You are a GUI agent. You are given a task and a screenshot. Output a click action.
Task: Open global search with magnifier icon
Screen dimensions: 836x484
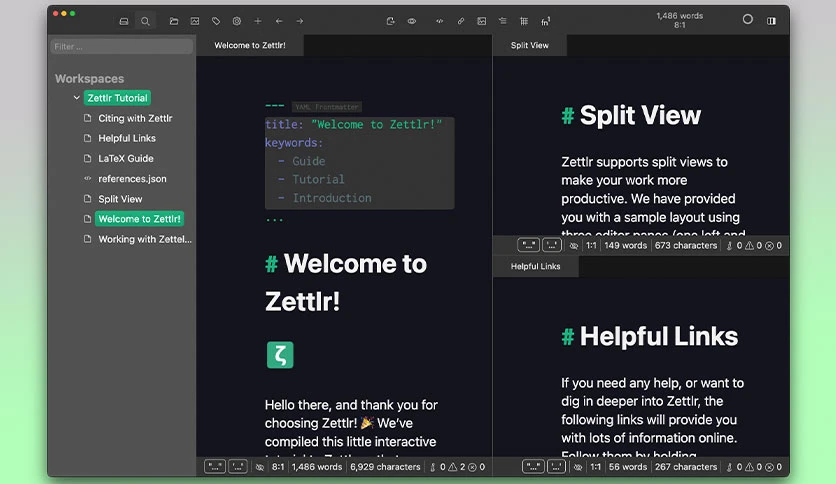pos(145,21)
